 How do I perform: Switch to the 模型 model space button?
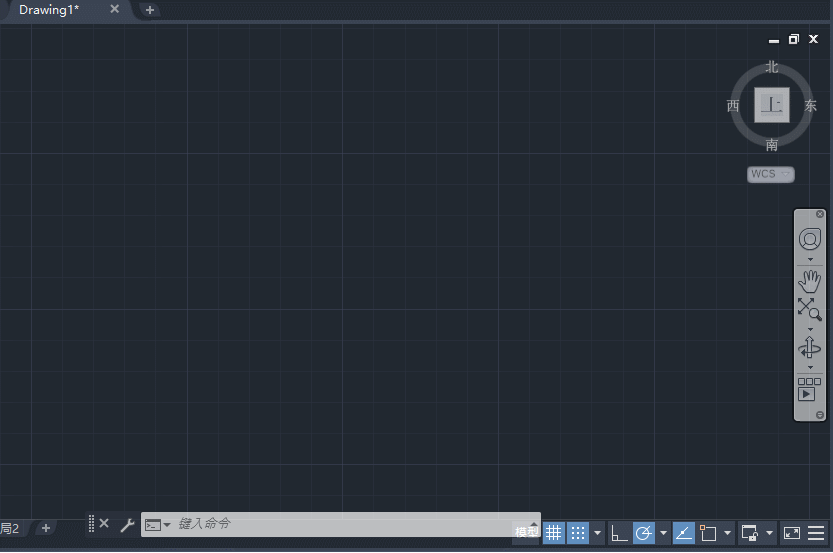pyautogui.click(x=526, y=532)
